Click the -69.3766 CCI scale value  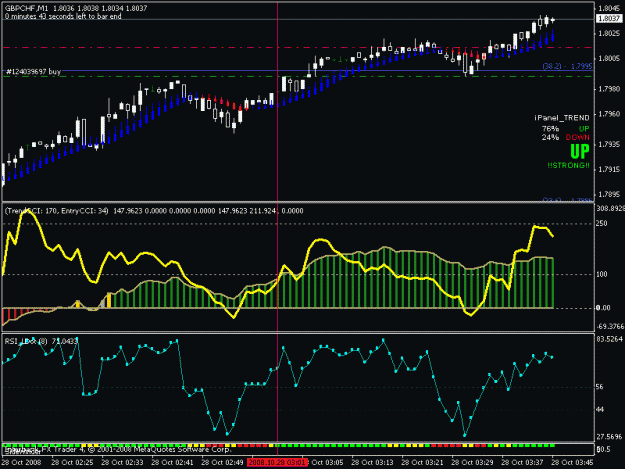point(610,327)
